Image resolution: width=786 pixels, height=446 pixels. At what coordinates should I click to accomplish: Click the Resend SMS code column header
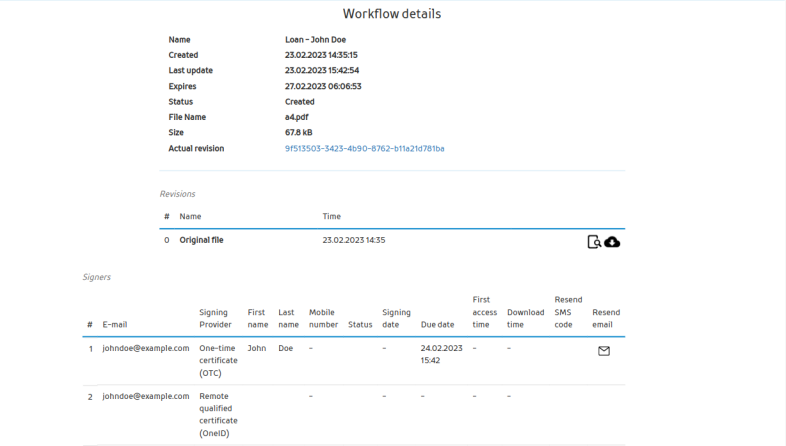coord(568,312)
